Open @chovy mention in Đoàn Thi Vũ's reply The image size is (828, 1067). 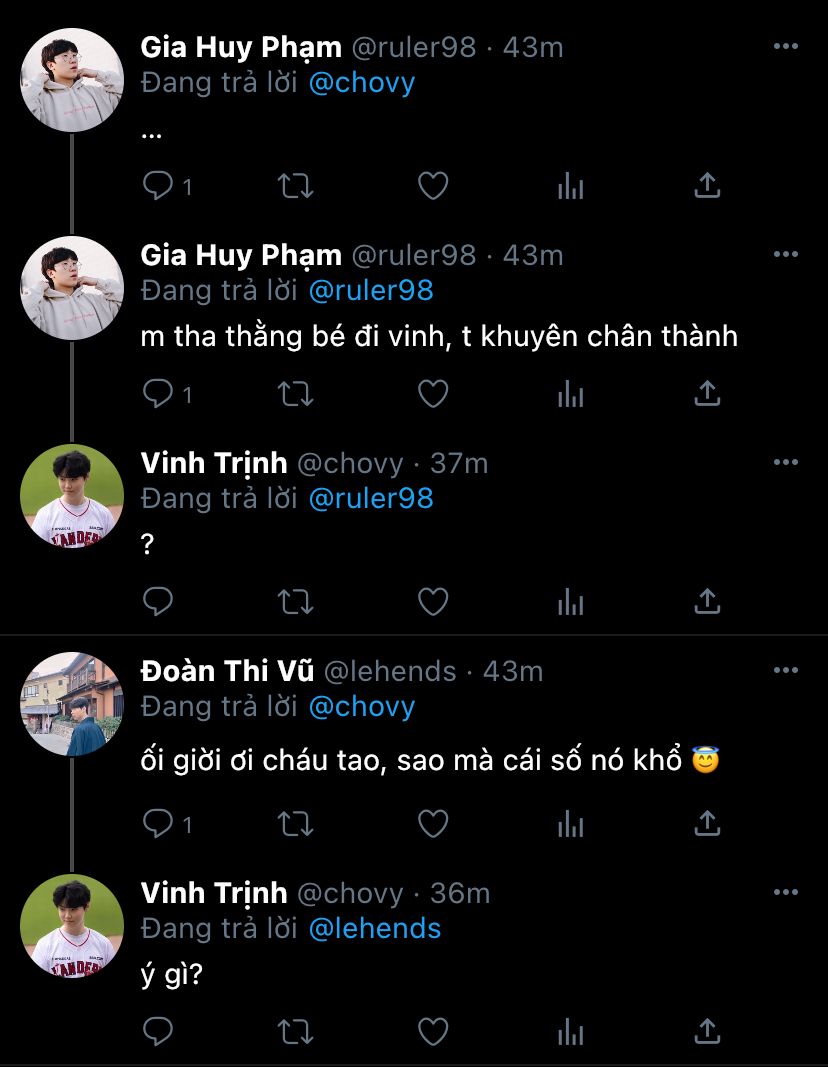click(362, 706)
